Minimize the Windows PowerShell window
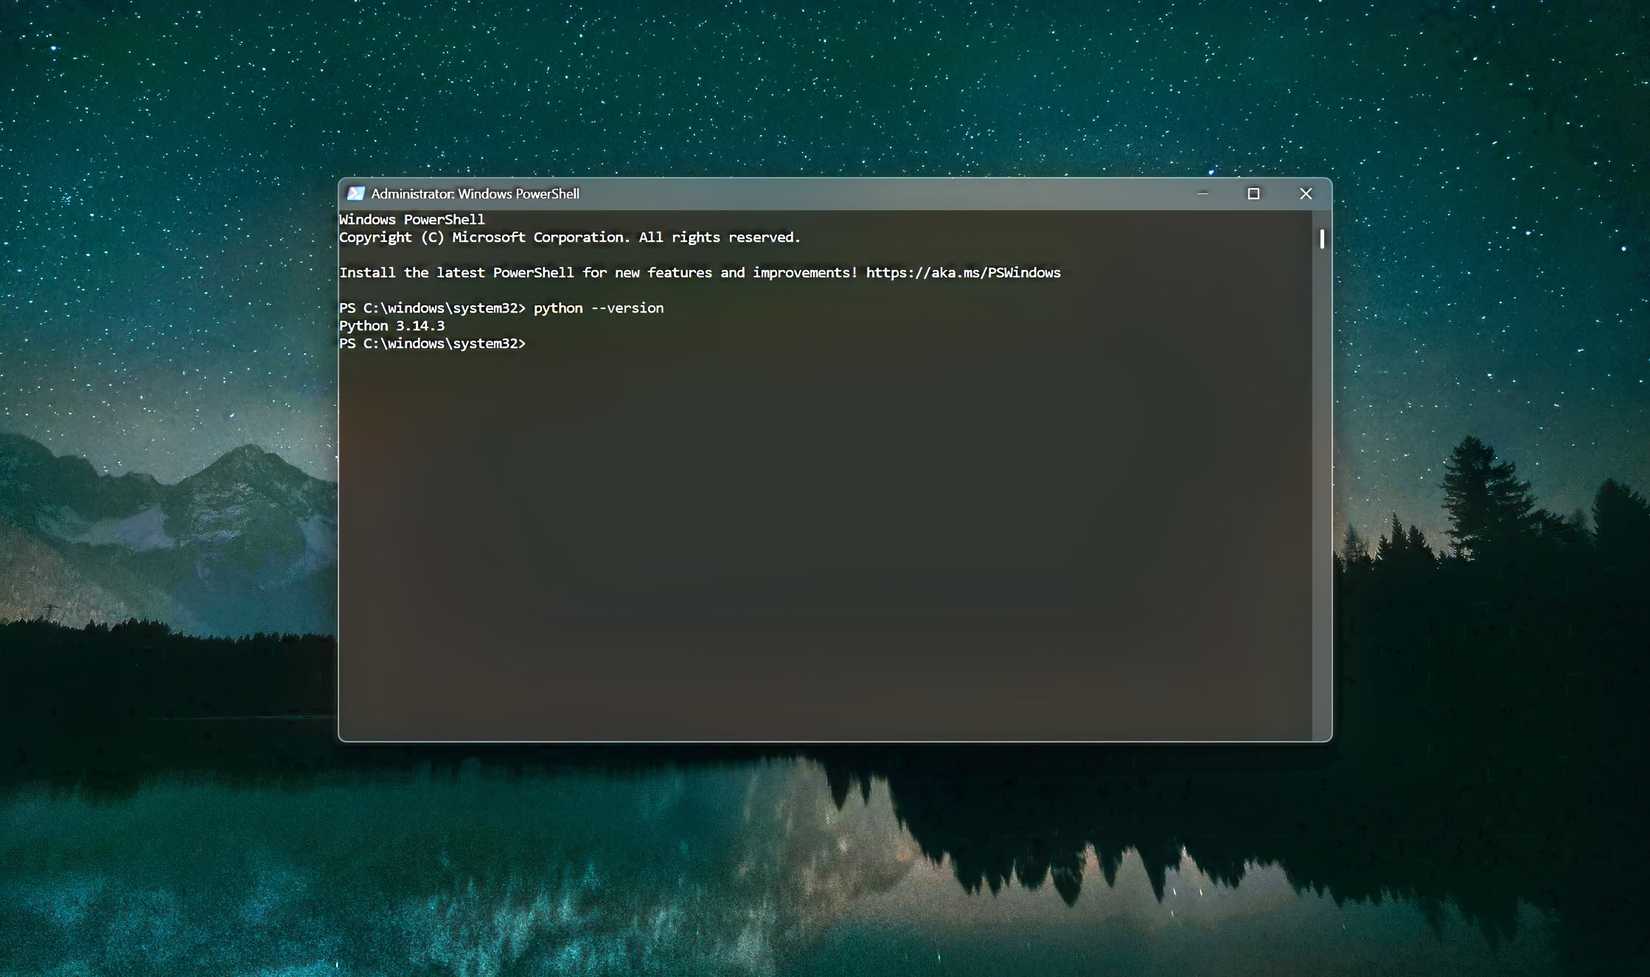1650x977 pixels. tap(1203, 194)
